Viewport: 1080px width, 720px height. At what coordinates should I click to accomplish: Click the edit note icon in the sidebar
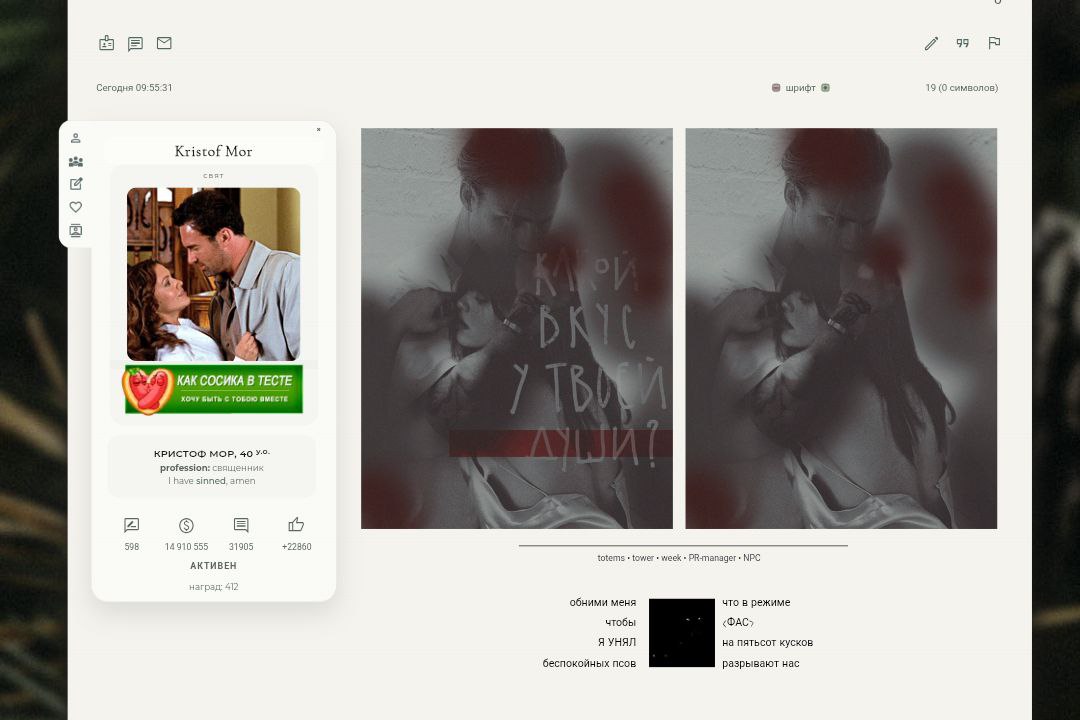(x=76, y=184)
